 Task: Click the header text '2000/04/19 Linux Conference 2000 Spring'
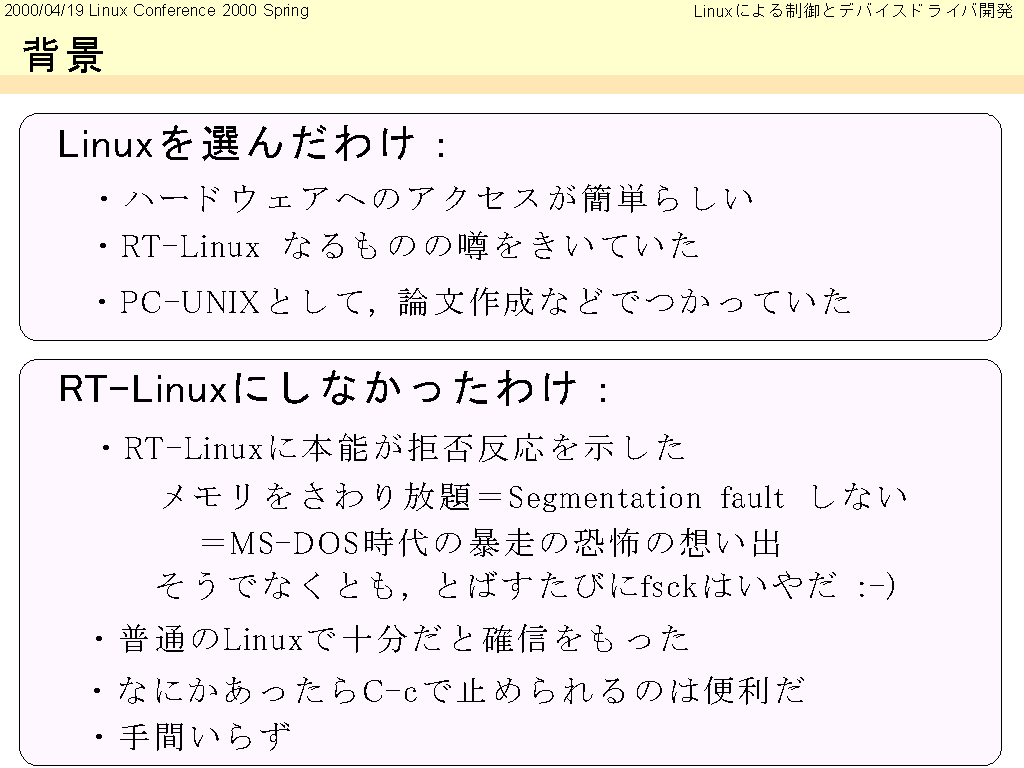[156, 10]
